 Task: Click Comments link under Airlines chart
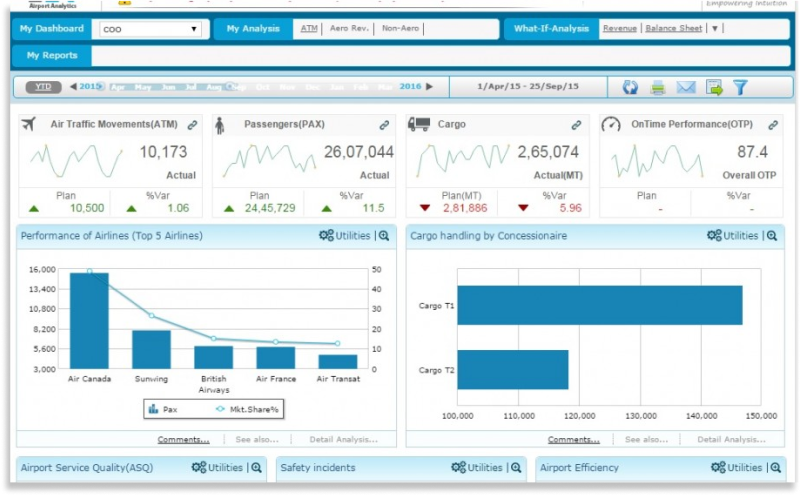pyautogui.click(x=183, y=439)
